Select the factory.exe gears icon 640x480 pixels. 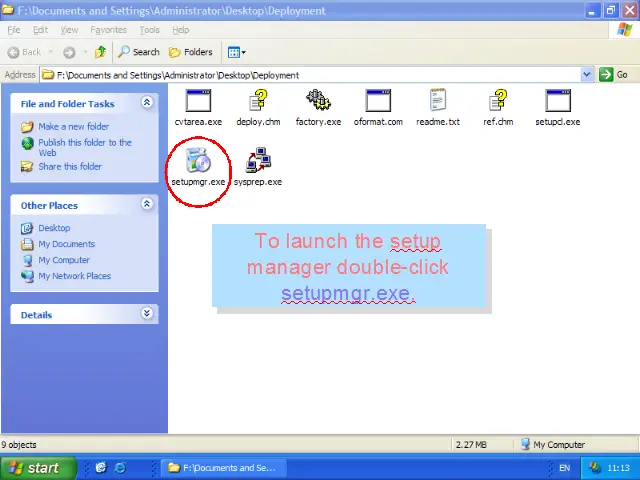(318, 100)
